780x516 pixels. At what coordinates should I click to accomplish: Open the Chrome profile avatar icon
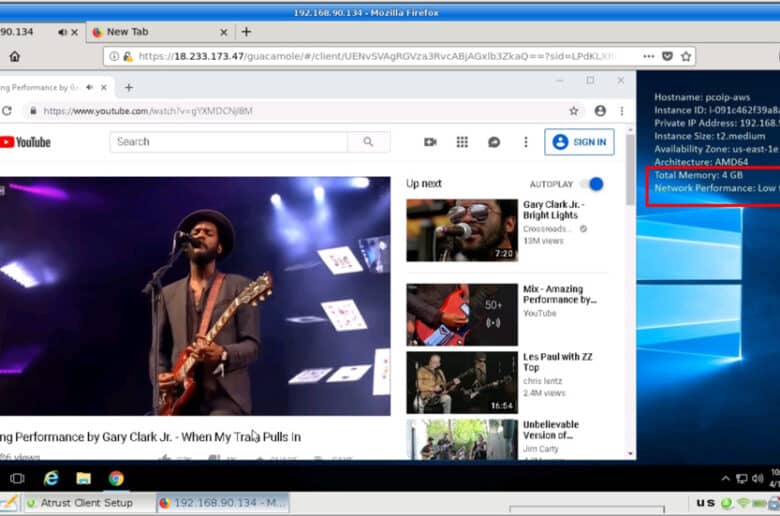600,111
